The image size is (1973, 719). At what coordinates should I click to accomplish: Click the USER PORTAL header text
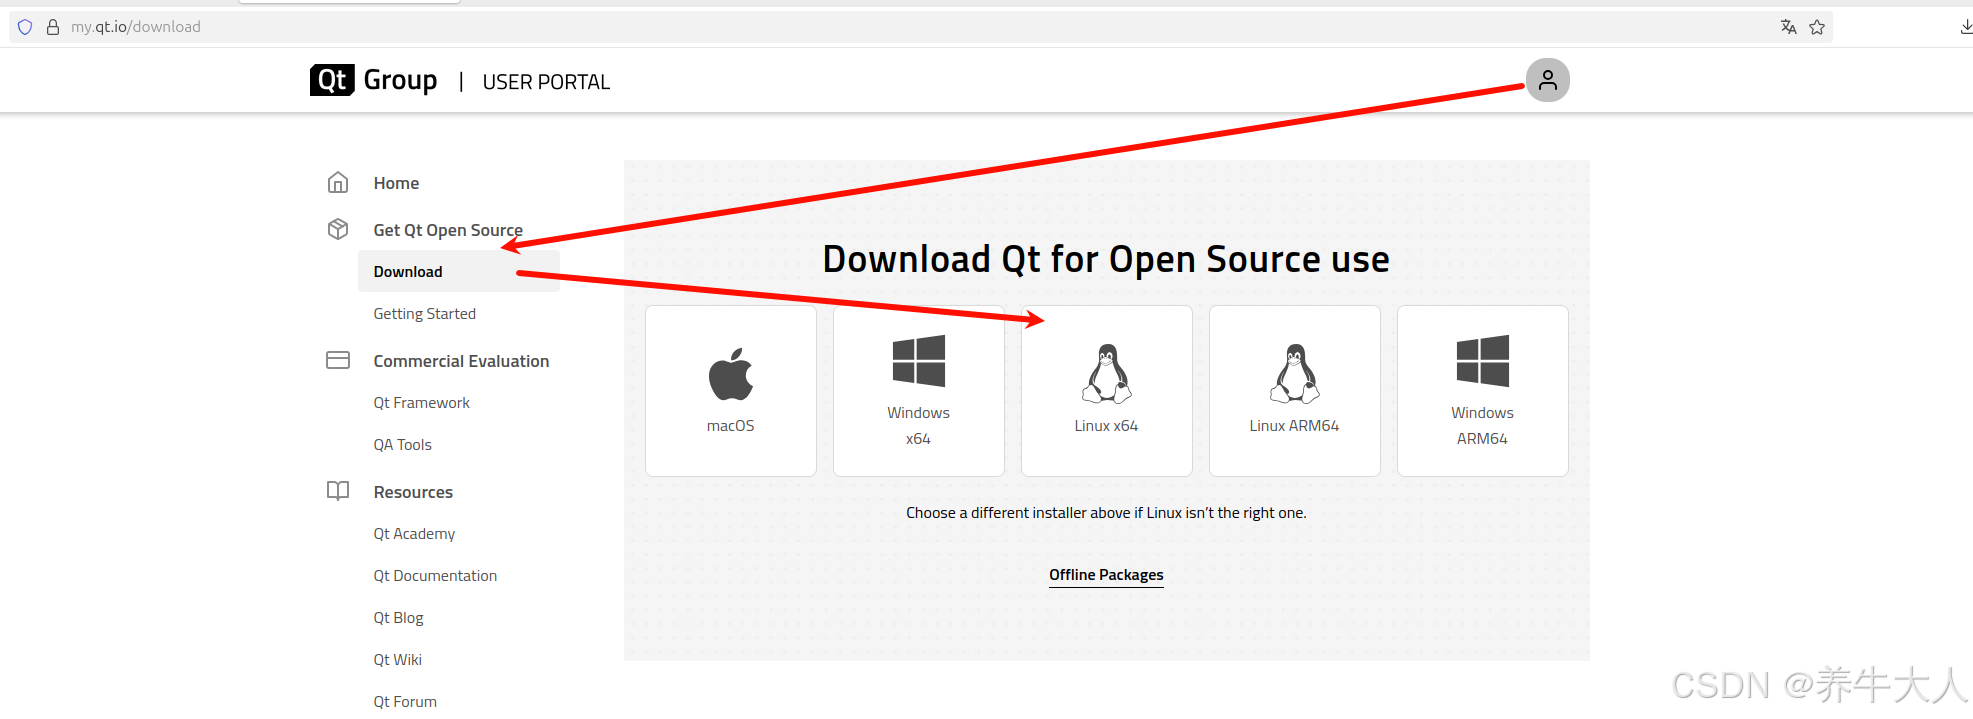[546, 82]
